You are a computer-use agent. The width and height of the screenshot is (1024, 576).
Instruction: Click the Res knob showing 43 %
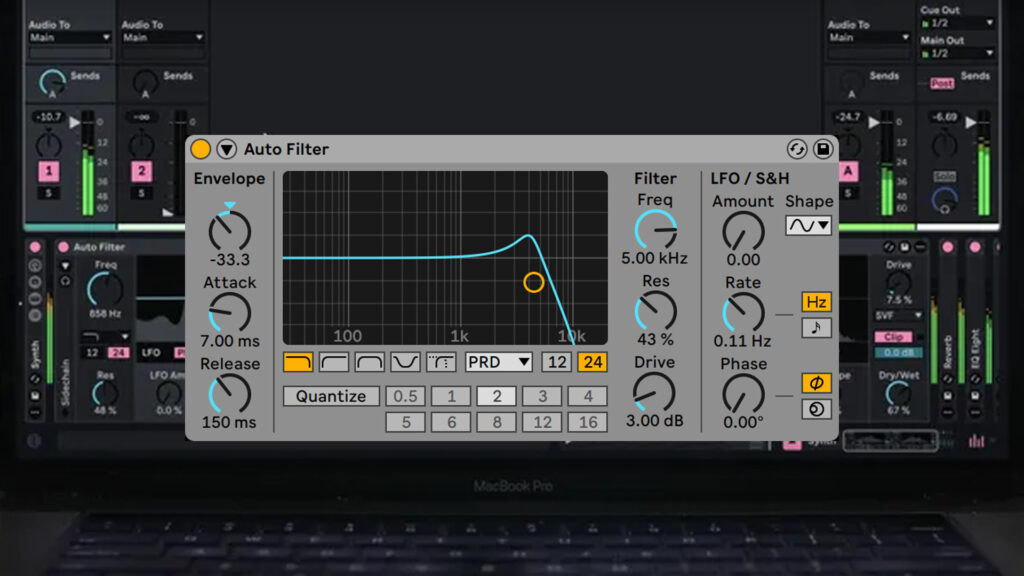656,311
